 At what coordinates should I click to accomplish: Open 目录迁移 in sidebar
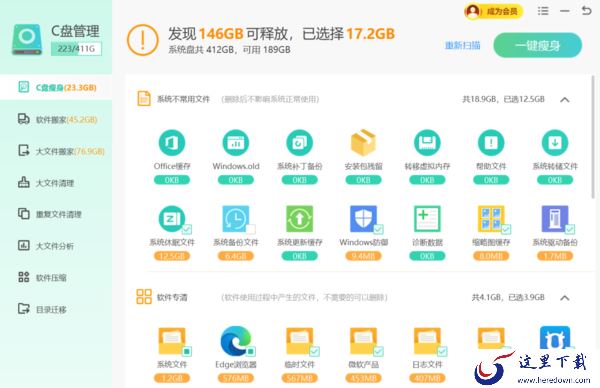point(56,309)
